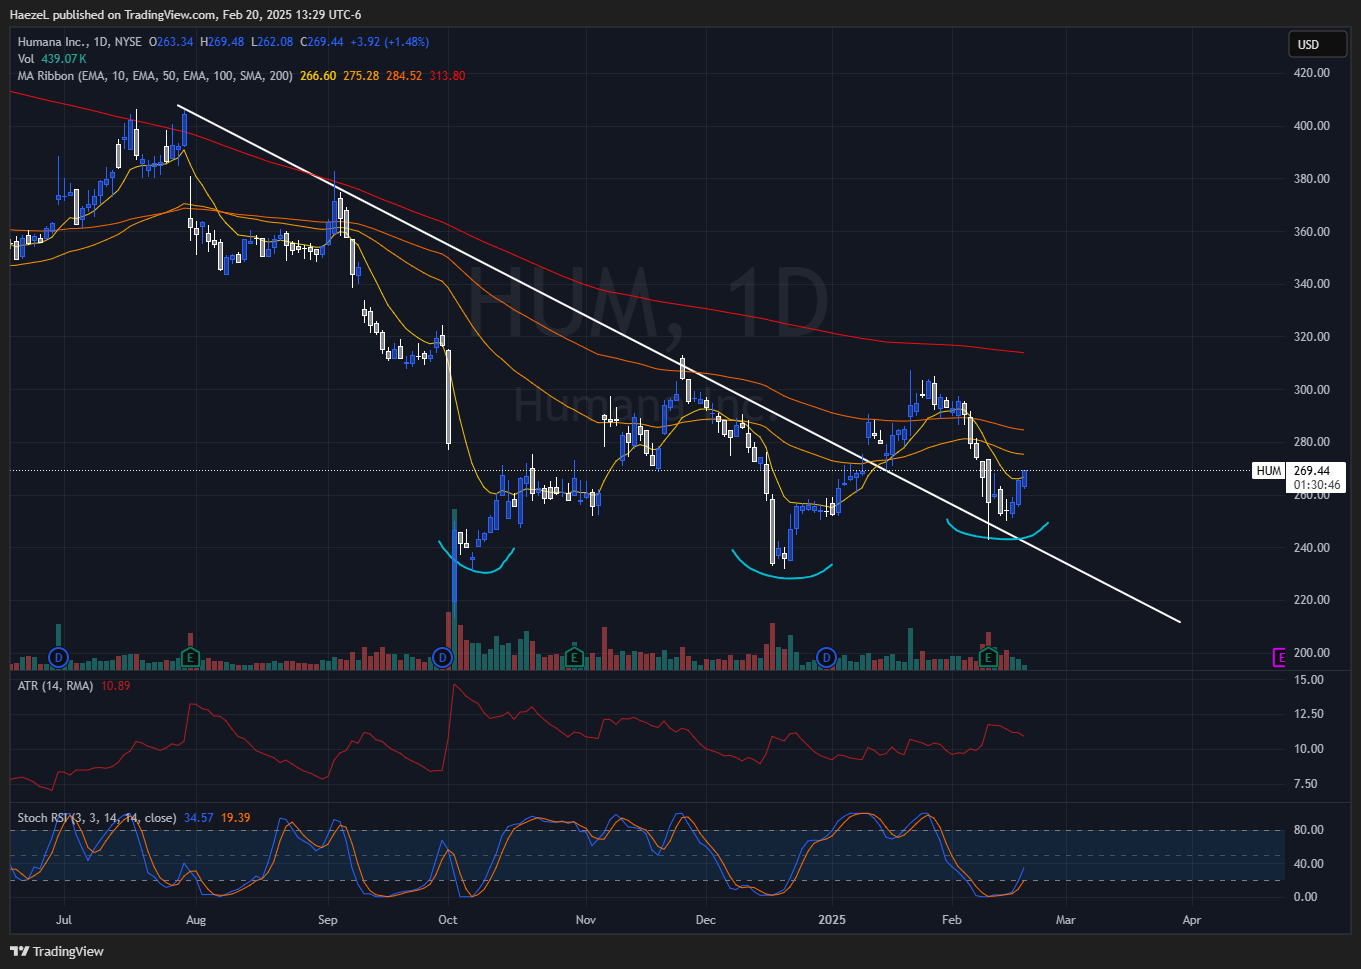The height and width of the screenshot is (969, 1361).
Task: Click the ATR (14, RMA) indicator legend
Action: pyautogui.click(x=55, y=686)
